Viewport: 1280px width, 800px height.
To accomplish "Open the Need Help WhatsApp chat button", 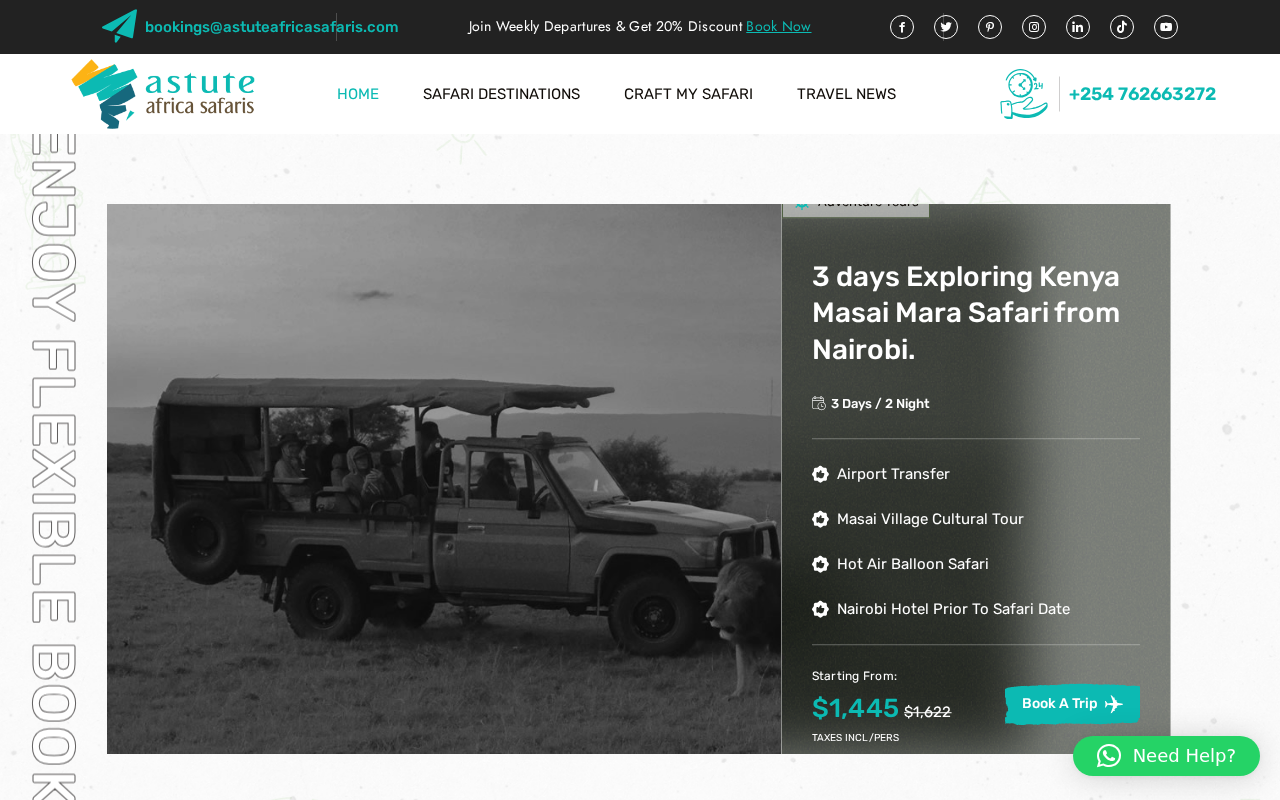I will tap(1166, 756).
